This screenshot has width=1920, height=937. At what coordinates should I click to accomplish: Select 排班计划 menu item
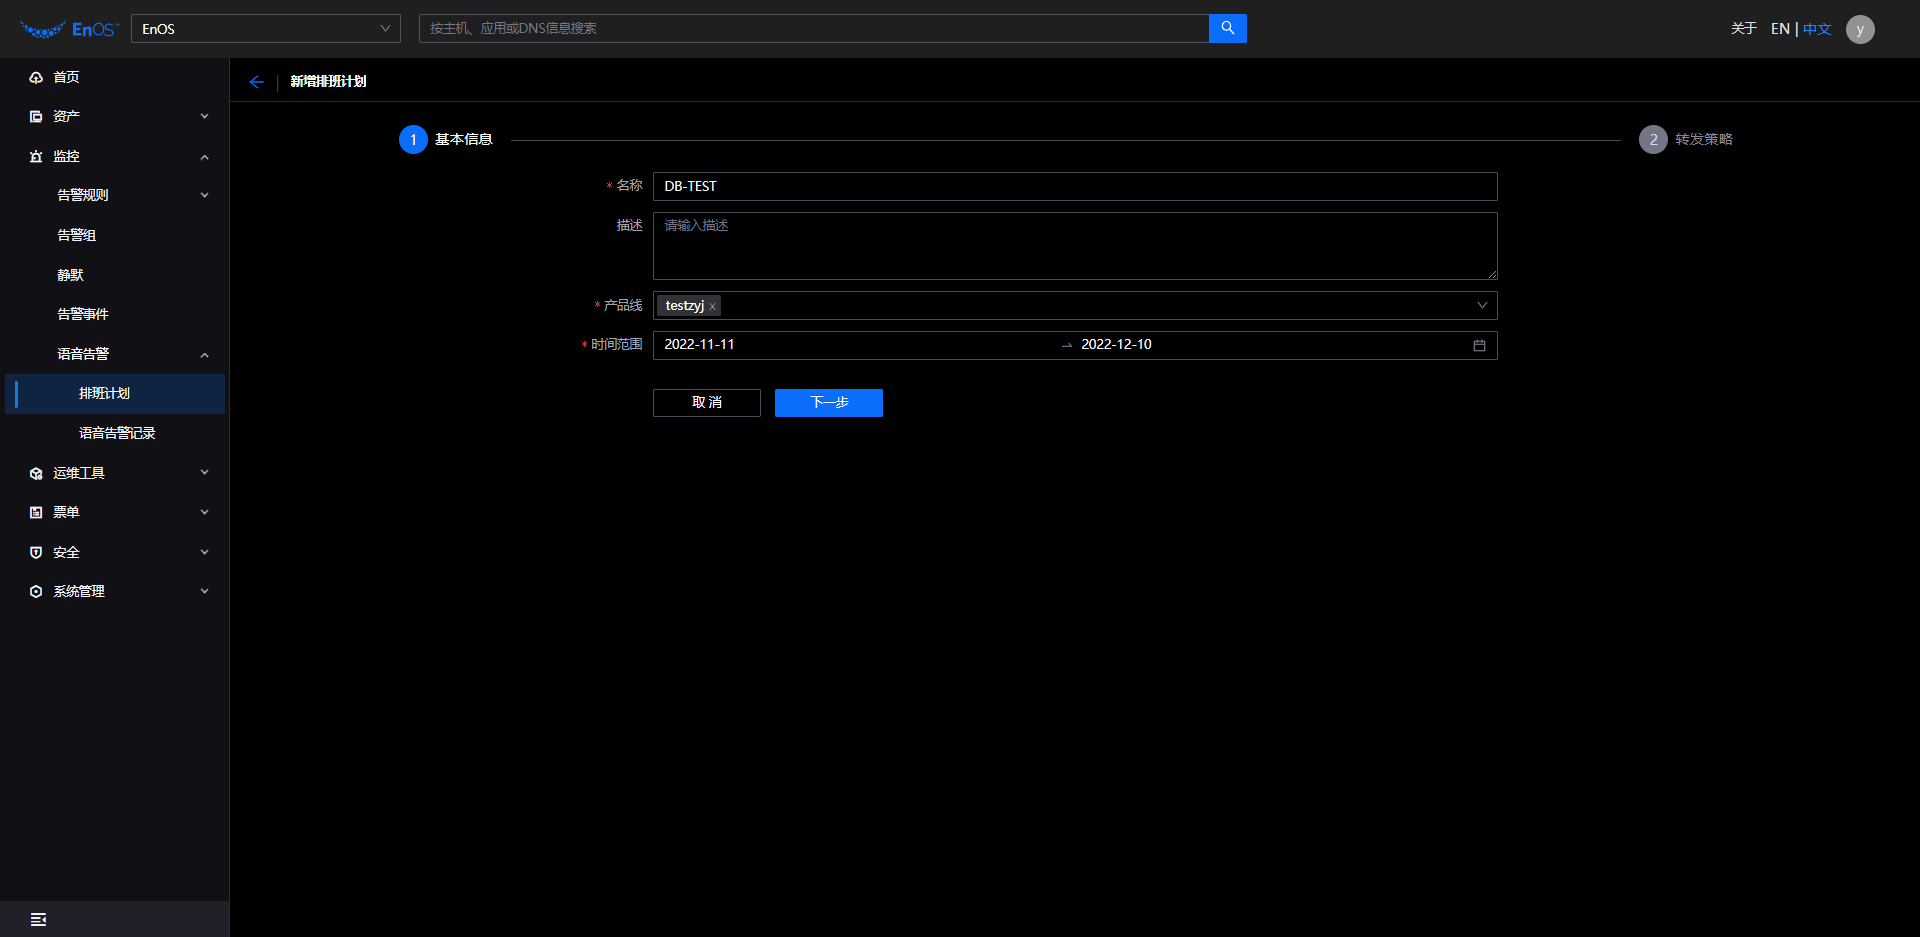tap(115, 393)
